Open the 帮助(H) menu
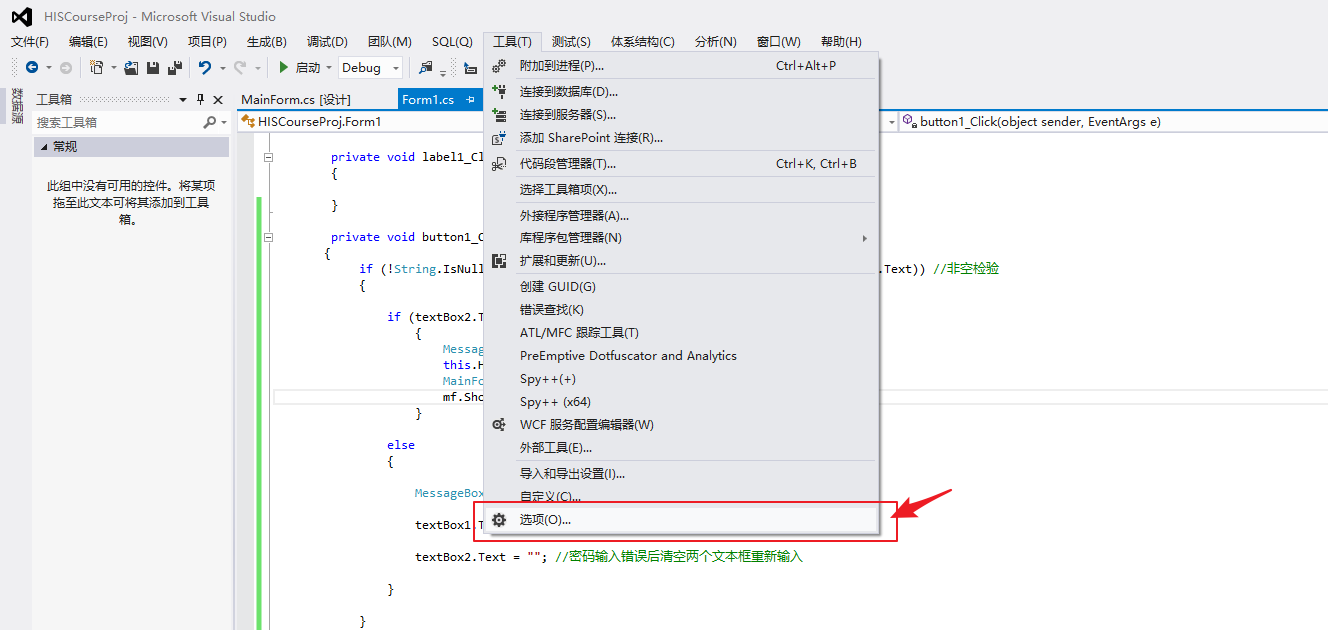 tap(840, 42)
